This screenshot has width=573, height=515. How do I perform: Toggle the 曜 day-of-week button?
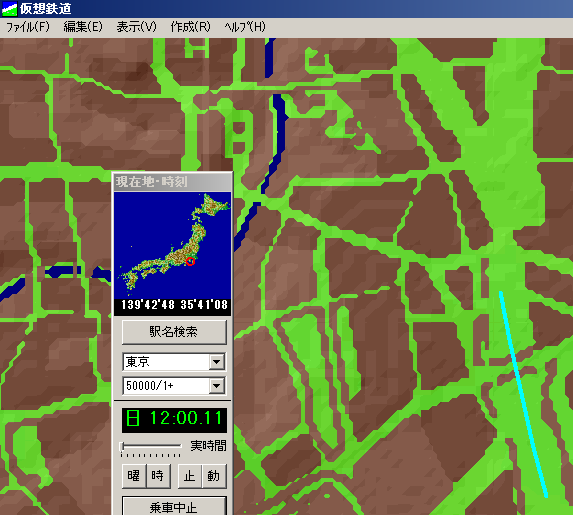tap(134, 476)
